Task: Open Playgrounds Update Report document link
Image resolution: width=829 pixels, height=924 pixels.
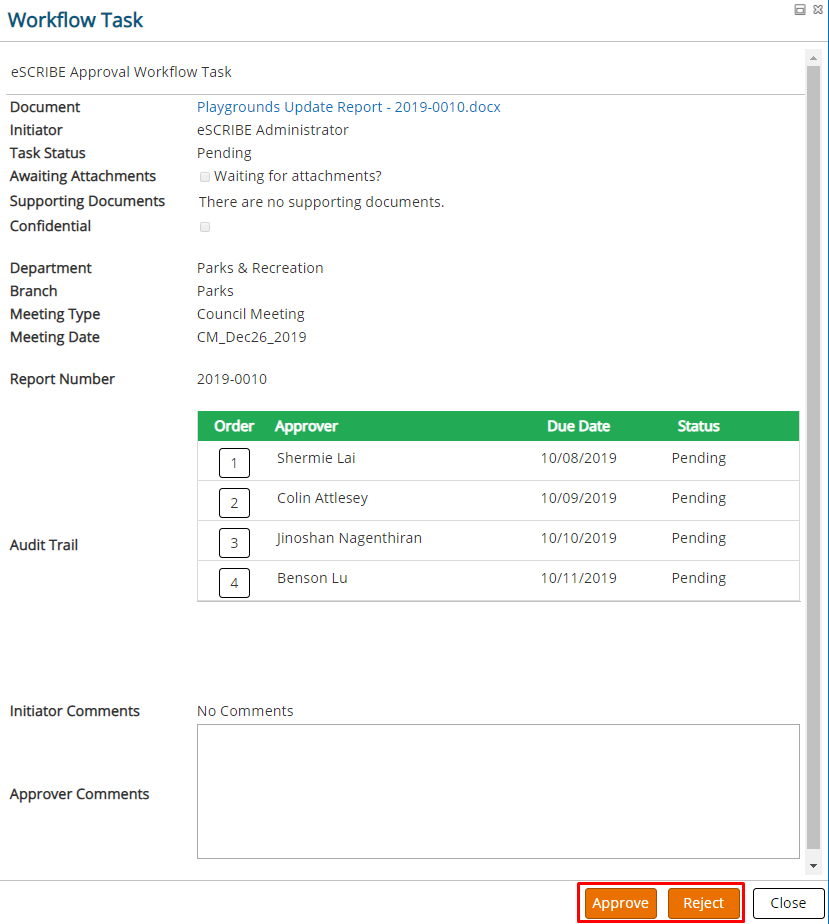Action: (348, 107)
